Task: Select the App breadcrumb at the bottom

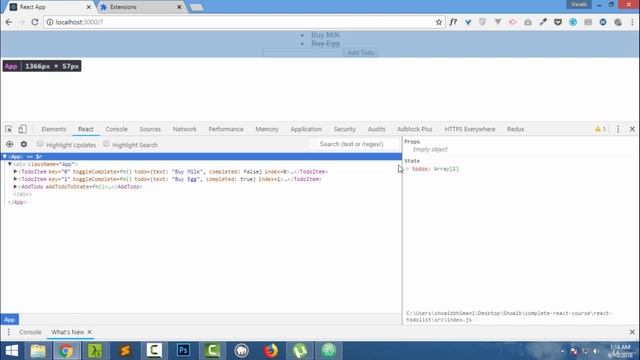Action: tap(9, 320)
